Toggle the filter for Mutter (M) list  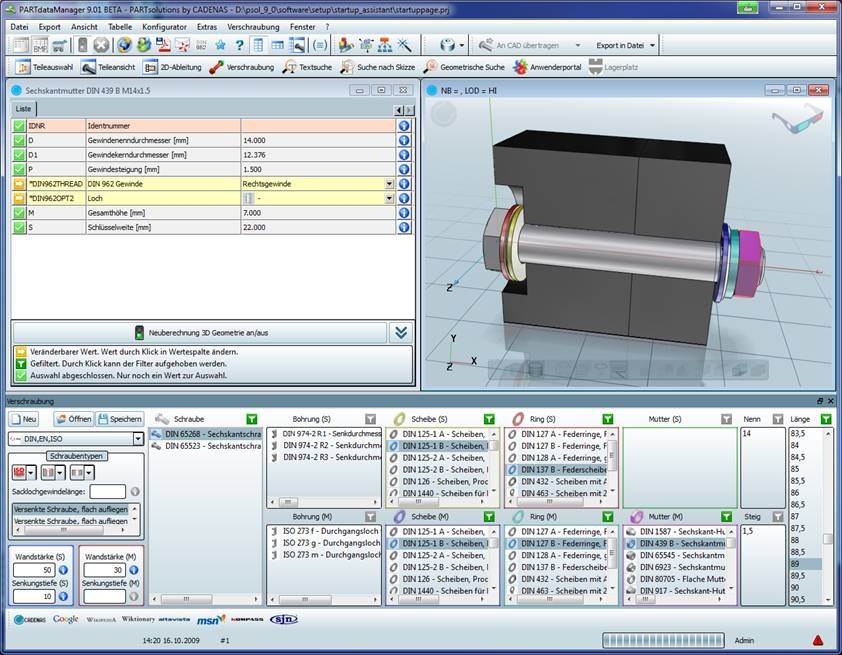point(726,517)
